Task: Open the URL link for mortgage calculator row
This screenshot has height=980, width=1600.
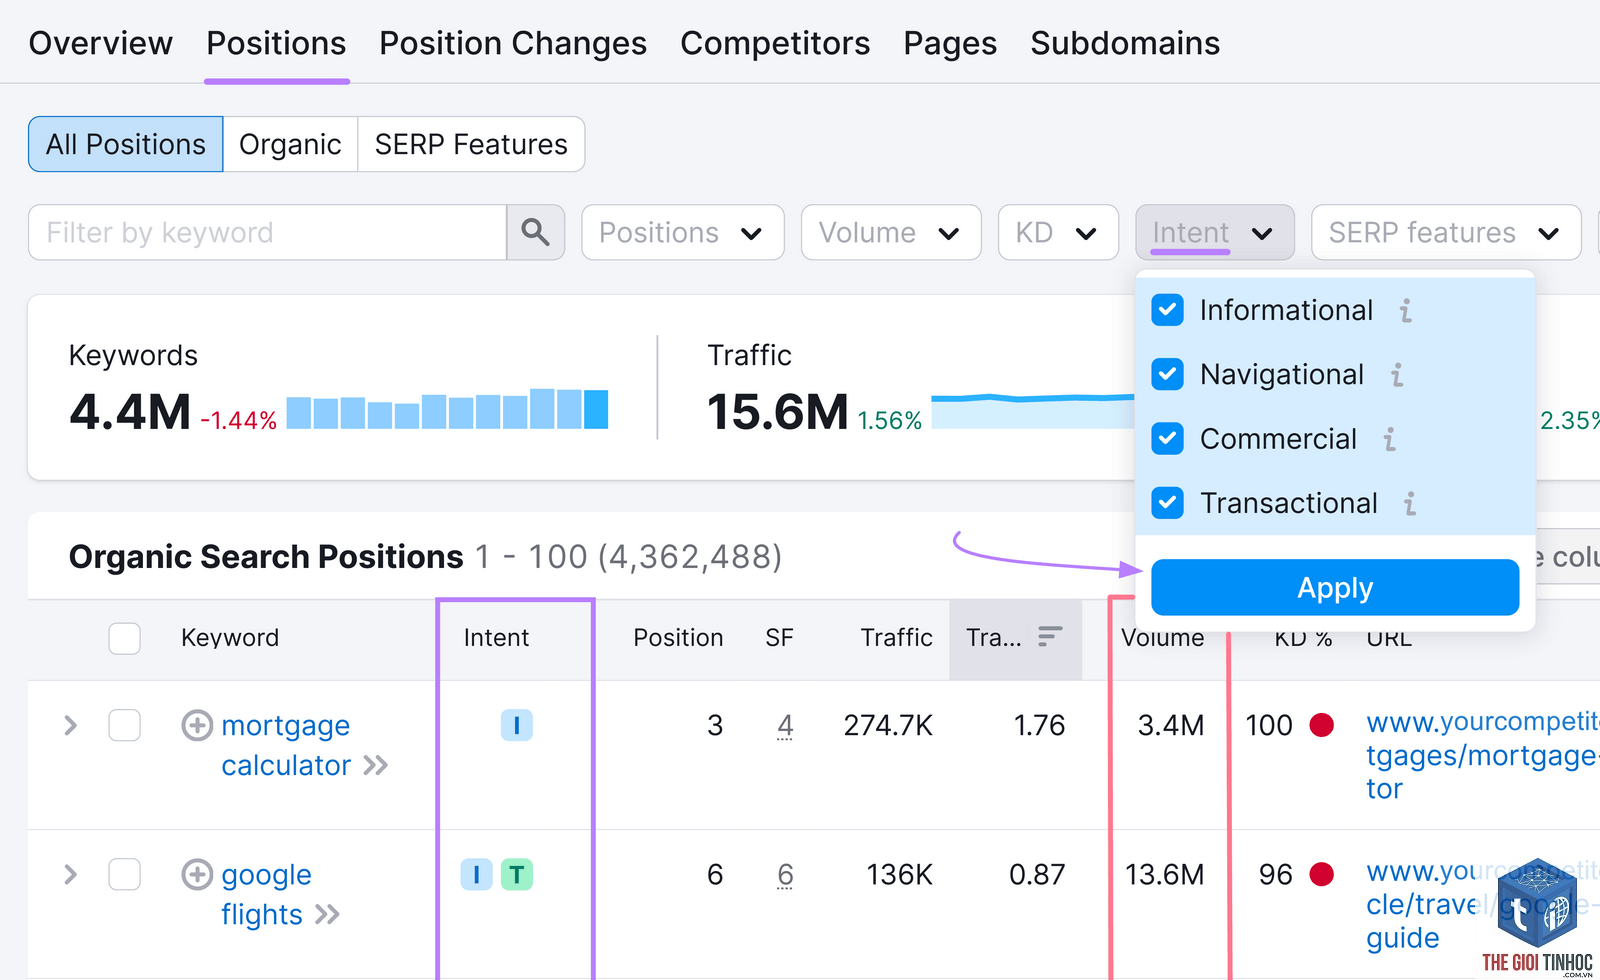Action: [x=1482, y=755]
